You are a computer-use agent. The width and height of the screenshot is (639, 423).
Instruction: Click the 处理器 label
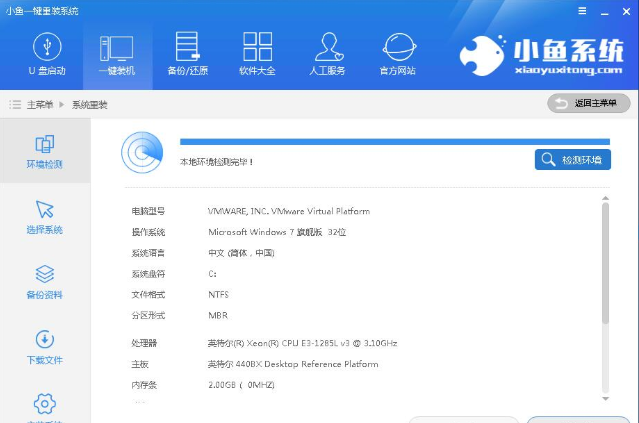(144, 343)
